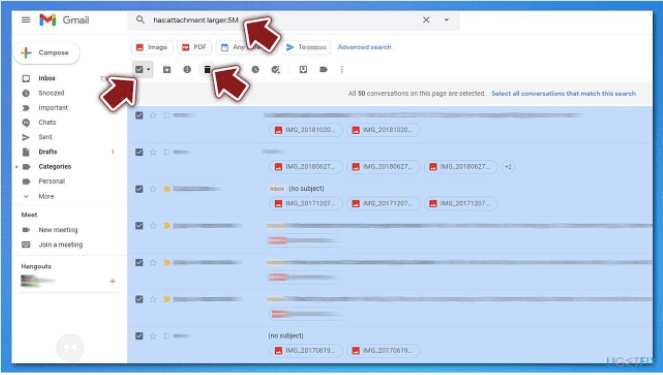This screenshot has height=375, width=663.
Task: Open the Sent folder
Action: [45, 137]
